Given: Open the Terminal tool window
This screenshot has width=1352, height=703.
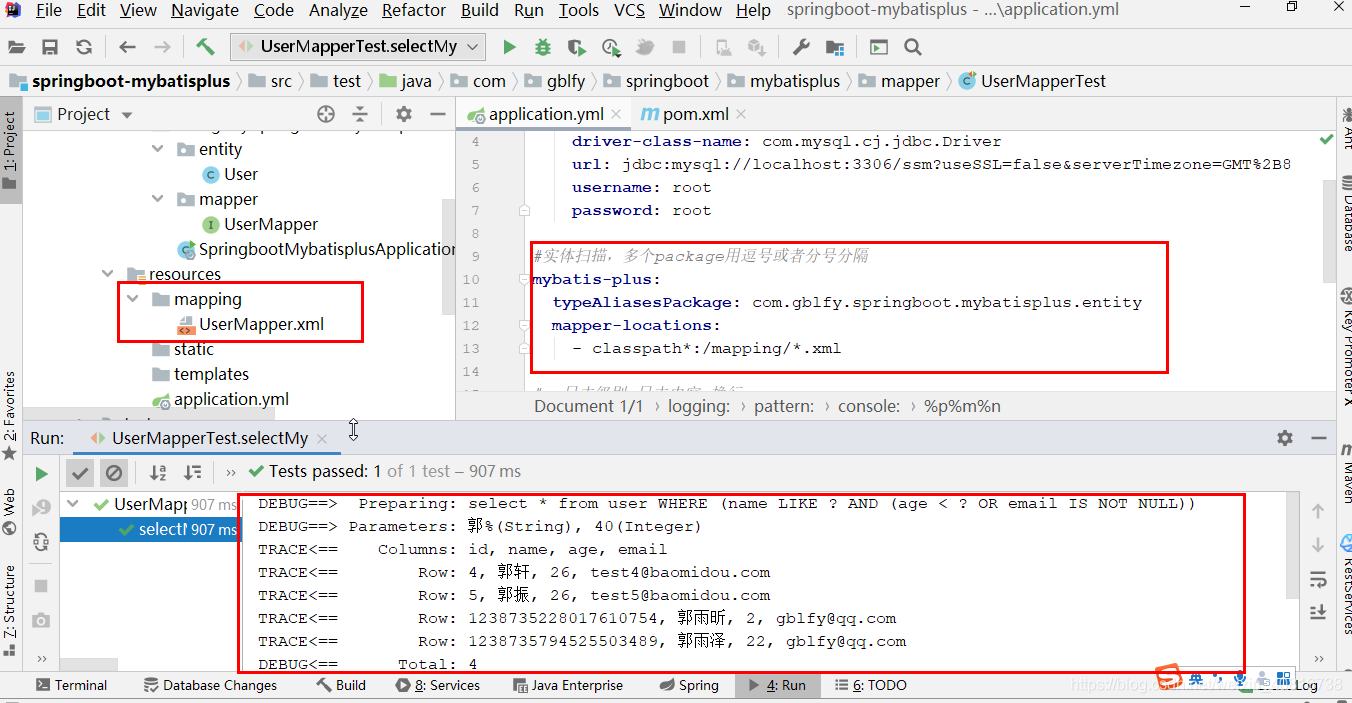Looking at the screenshot, I should click(x=72, y=684).
